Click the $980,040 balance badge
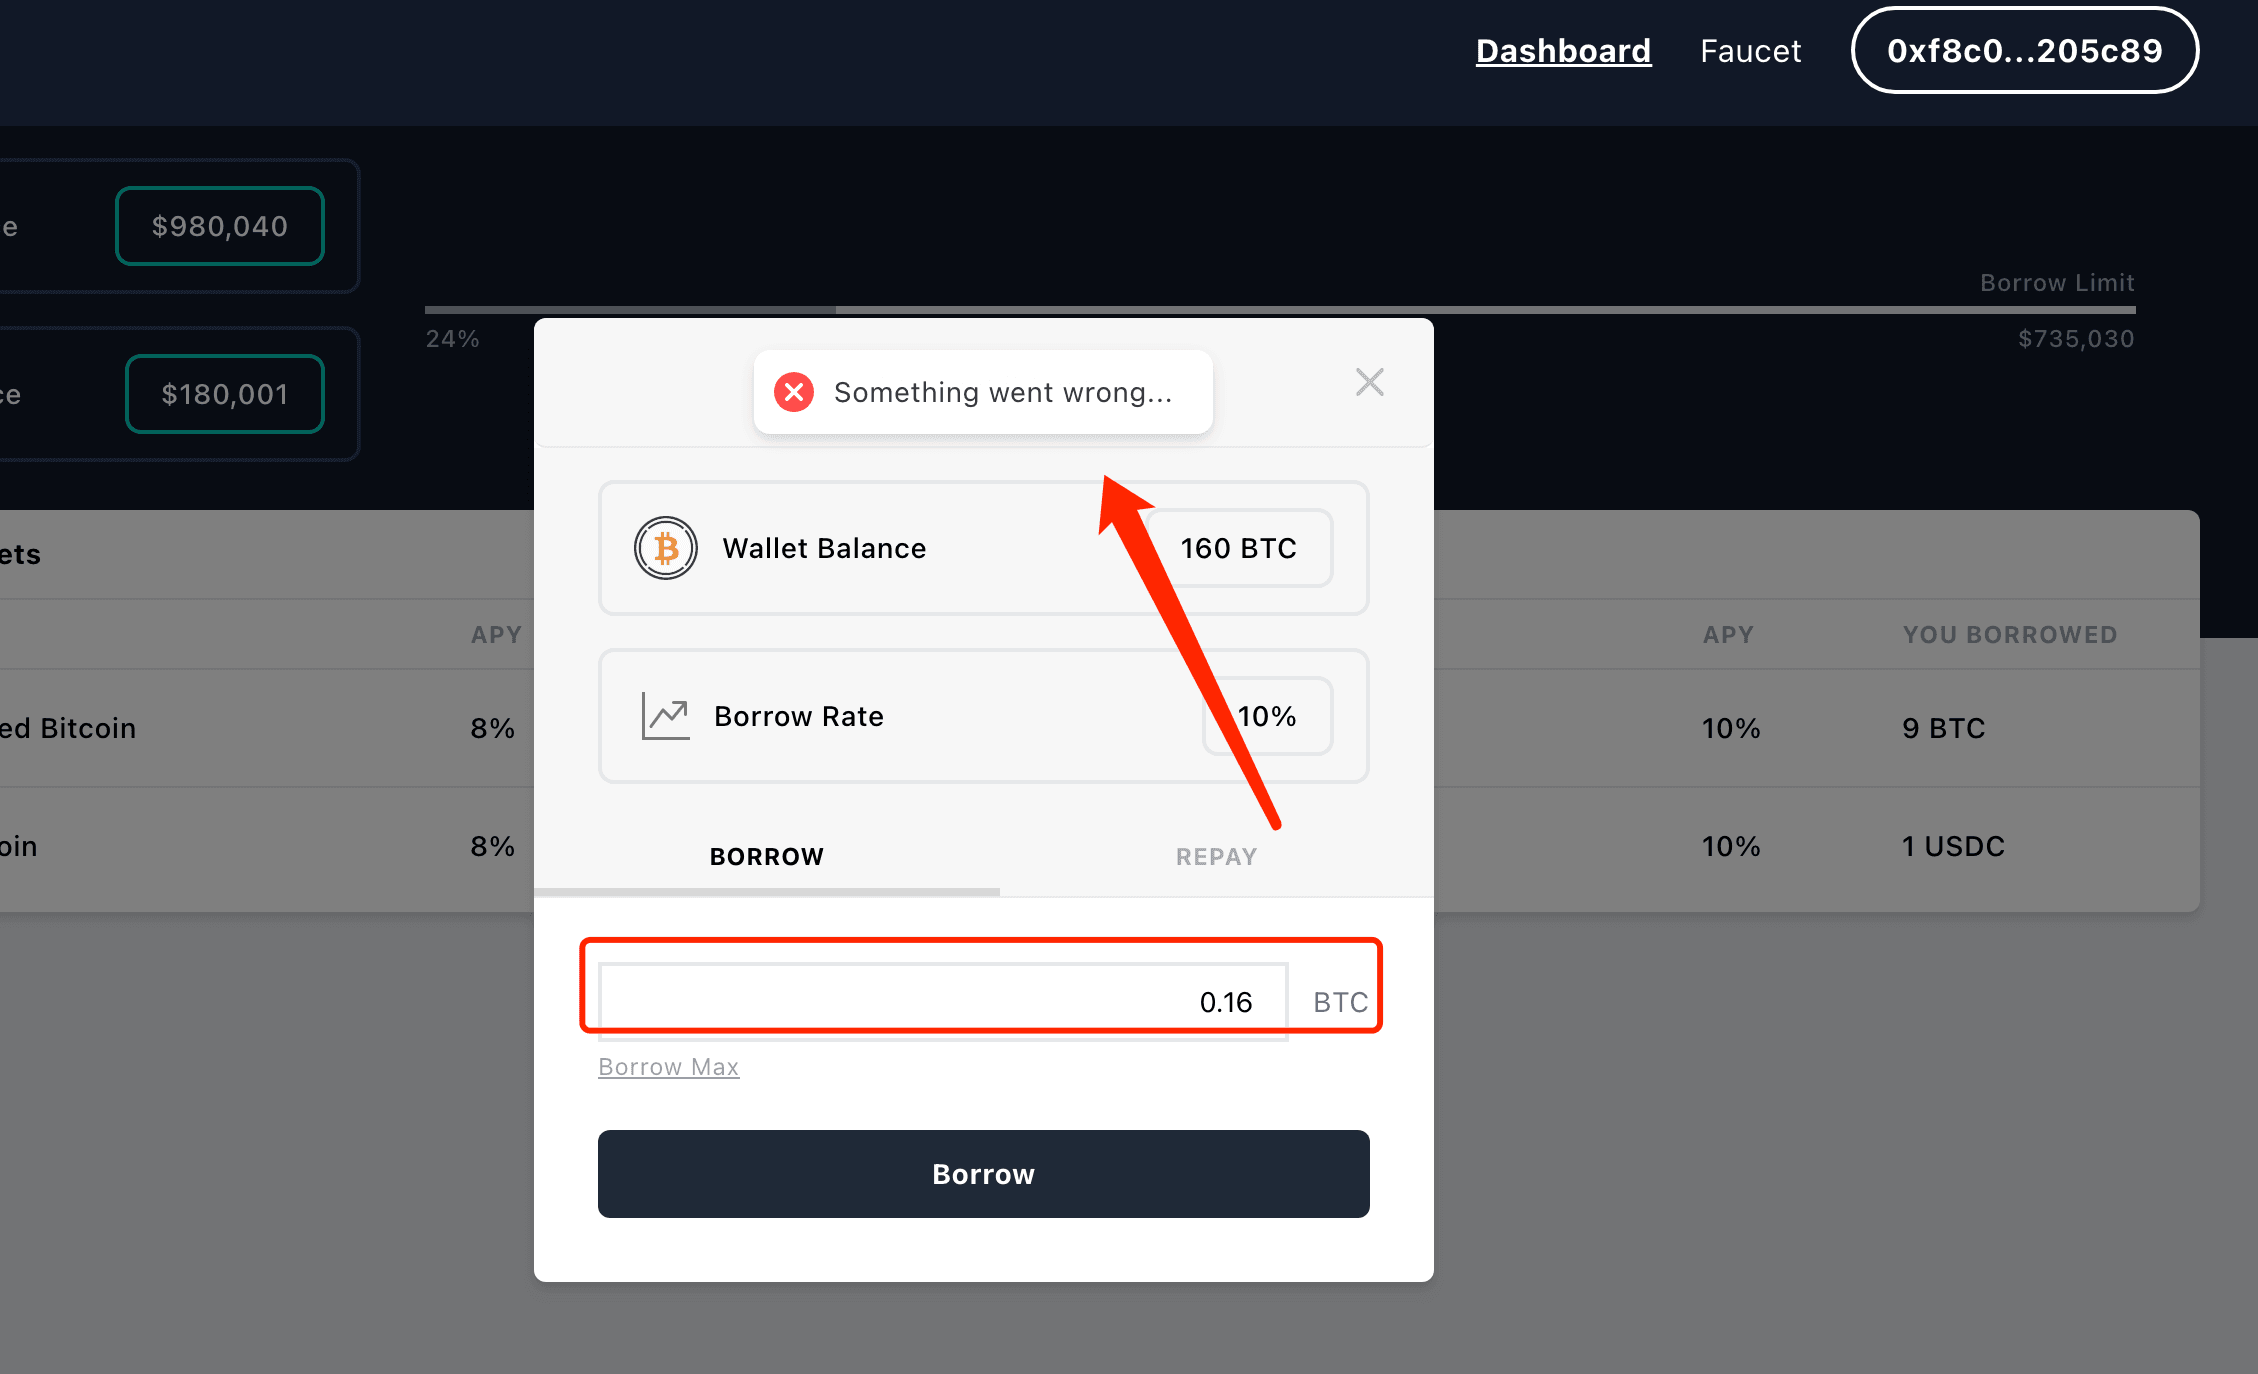Image resolution: width=2258 pixels, height=1374 pixels. click(220, 226)
